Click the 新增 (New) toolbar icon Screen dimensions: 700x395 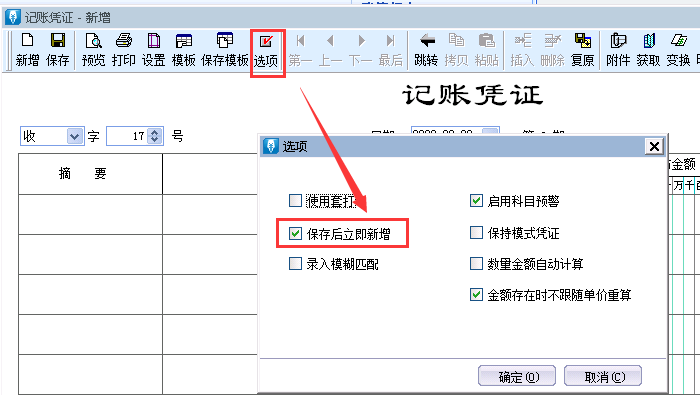click(x=27, y=50)
